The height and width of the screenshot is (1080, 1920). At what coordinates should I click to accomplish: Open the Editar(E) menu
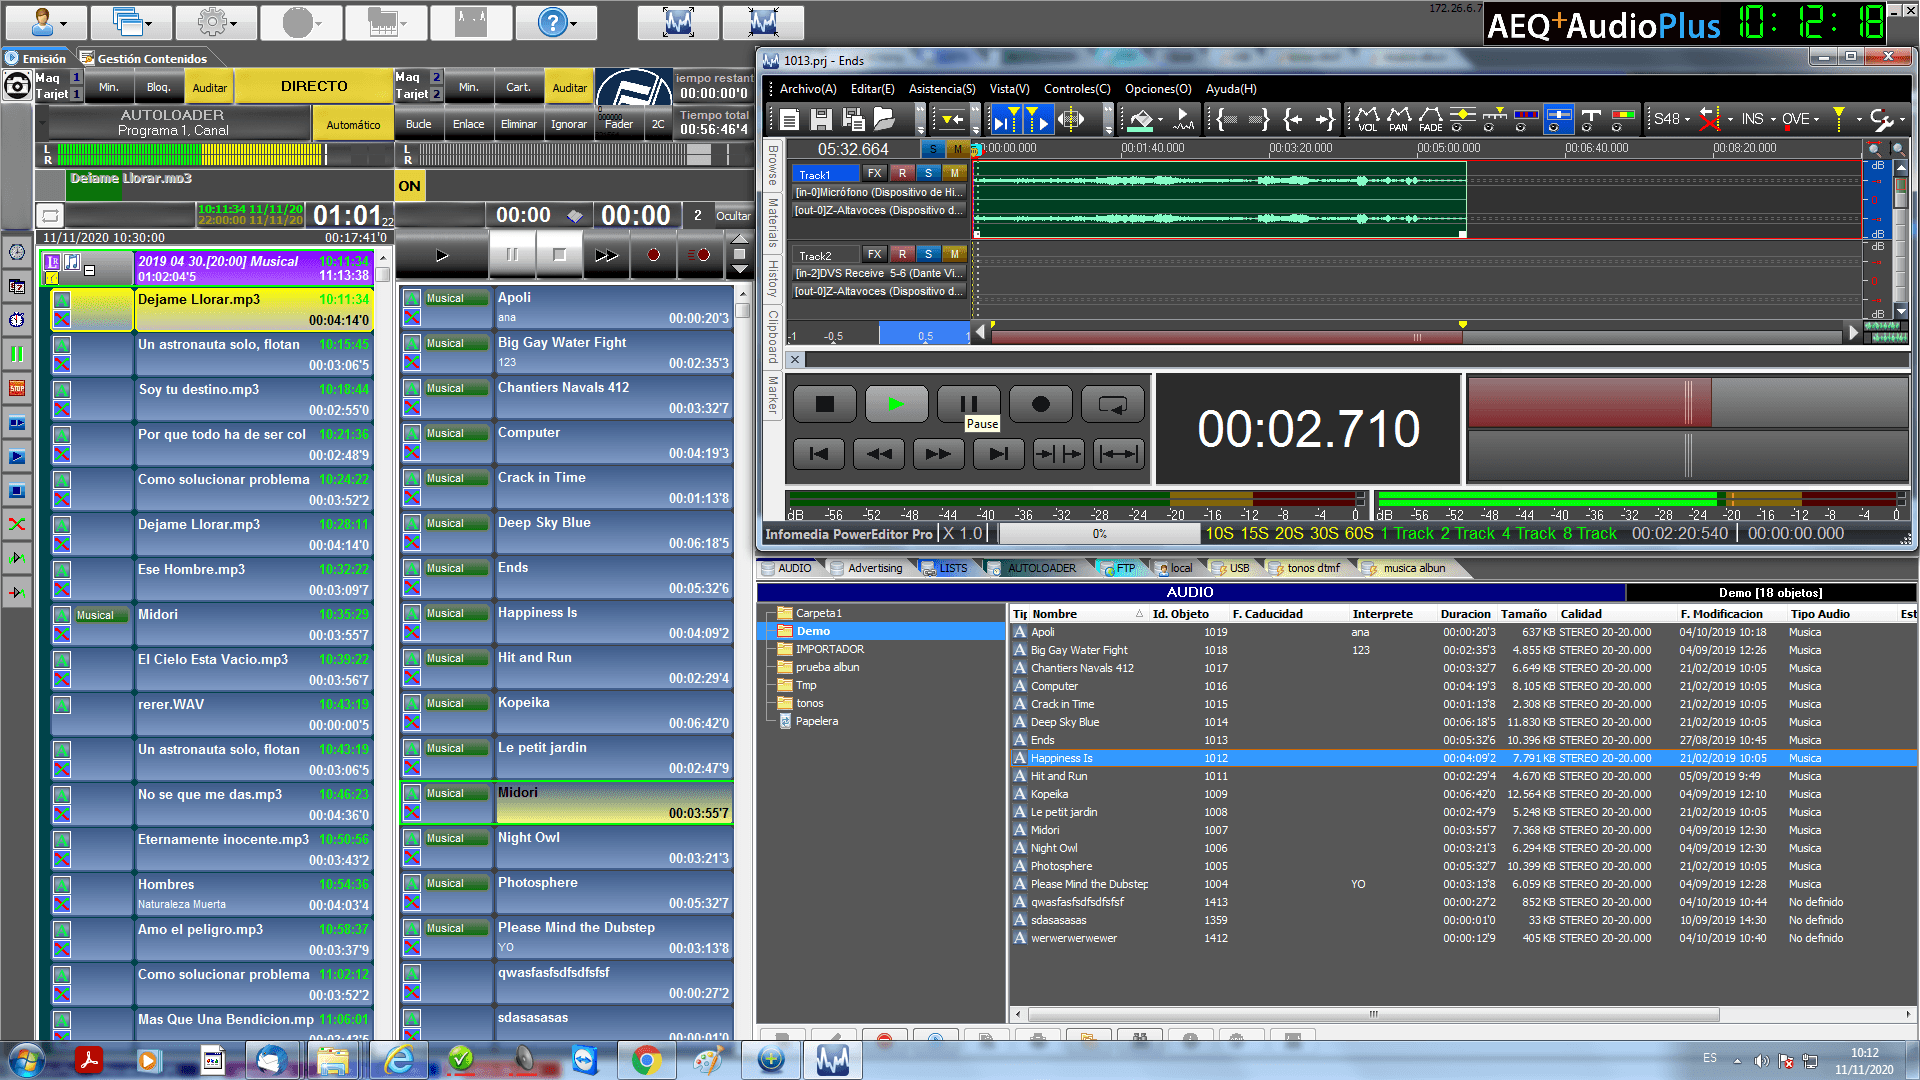point(872,89)
